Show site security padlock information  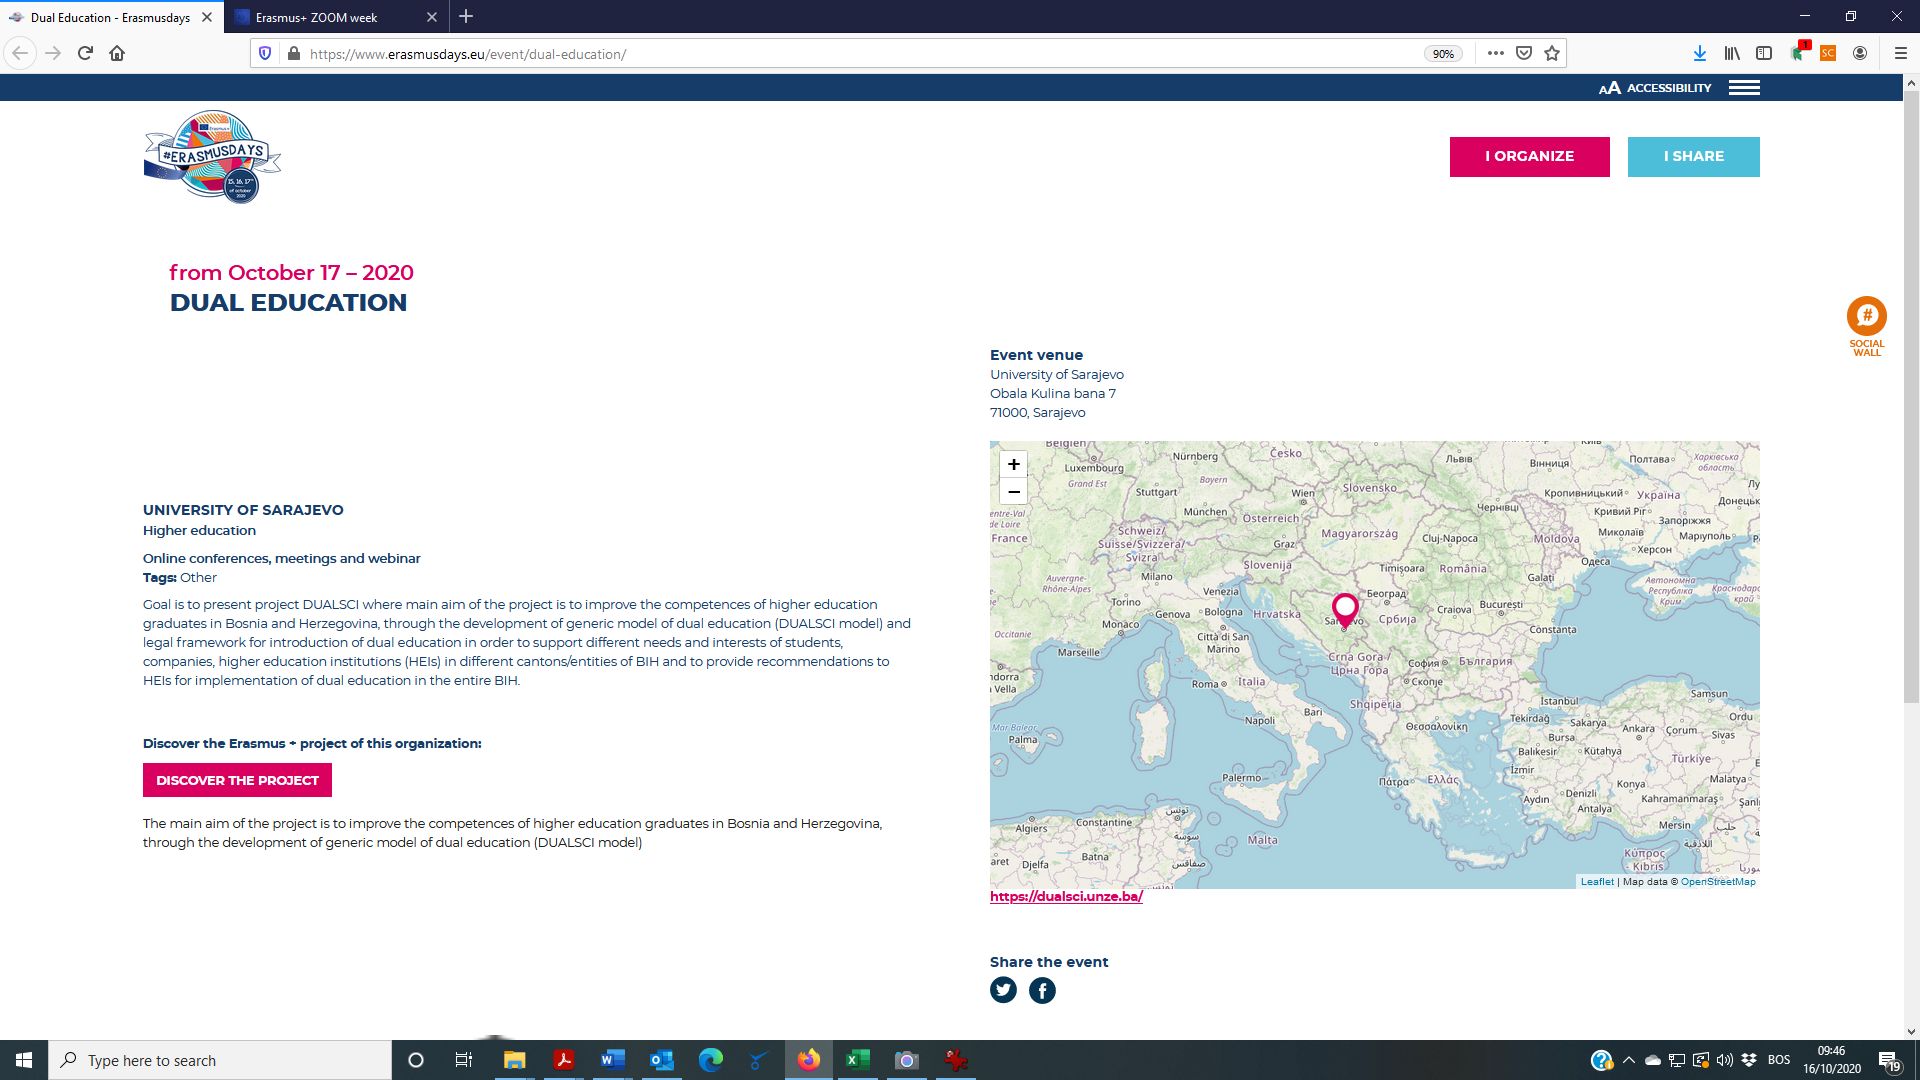[293, 54]
